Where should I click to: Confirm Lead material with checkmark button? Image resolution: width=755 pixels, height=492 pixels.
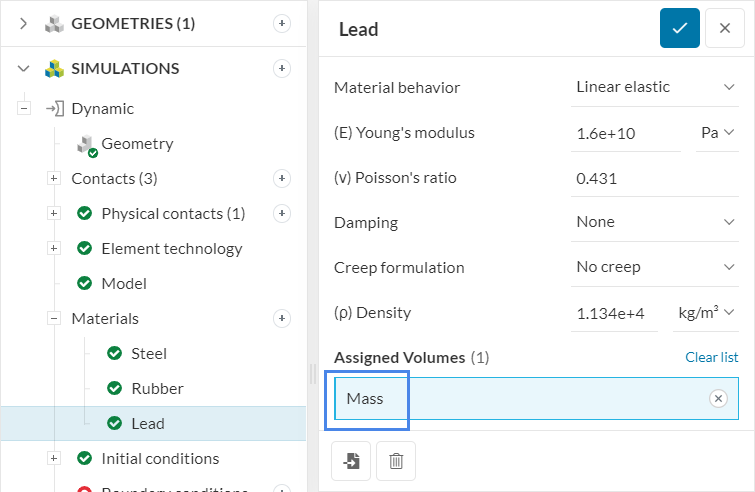(x=679, y=29)
